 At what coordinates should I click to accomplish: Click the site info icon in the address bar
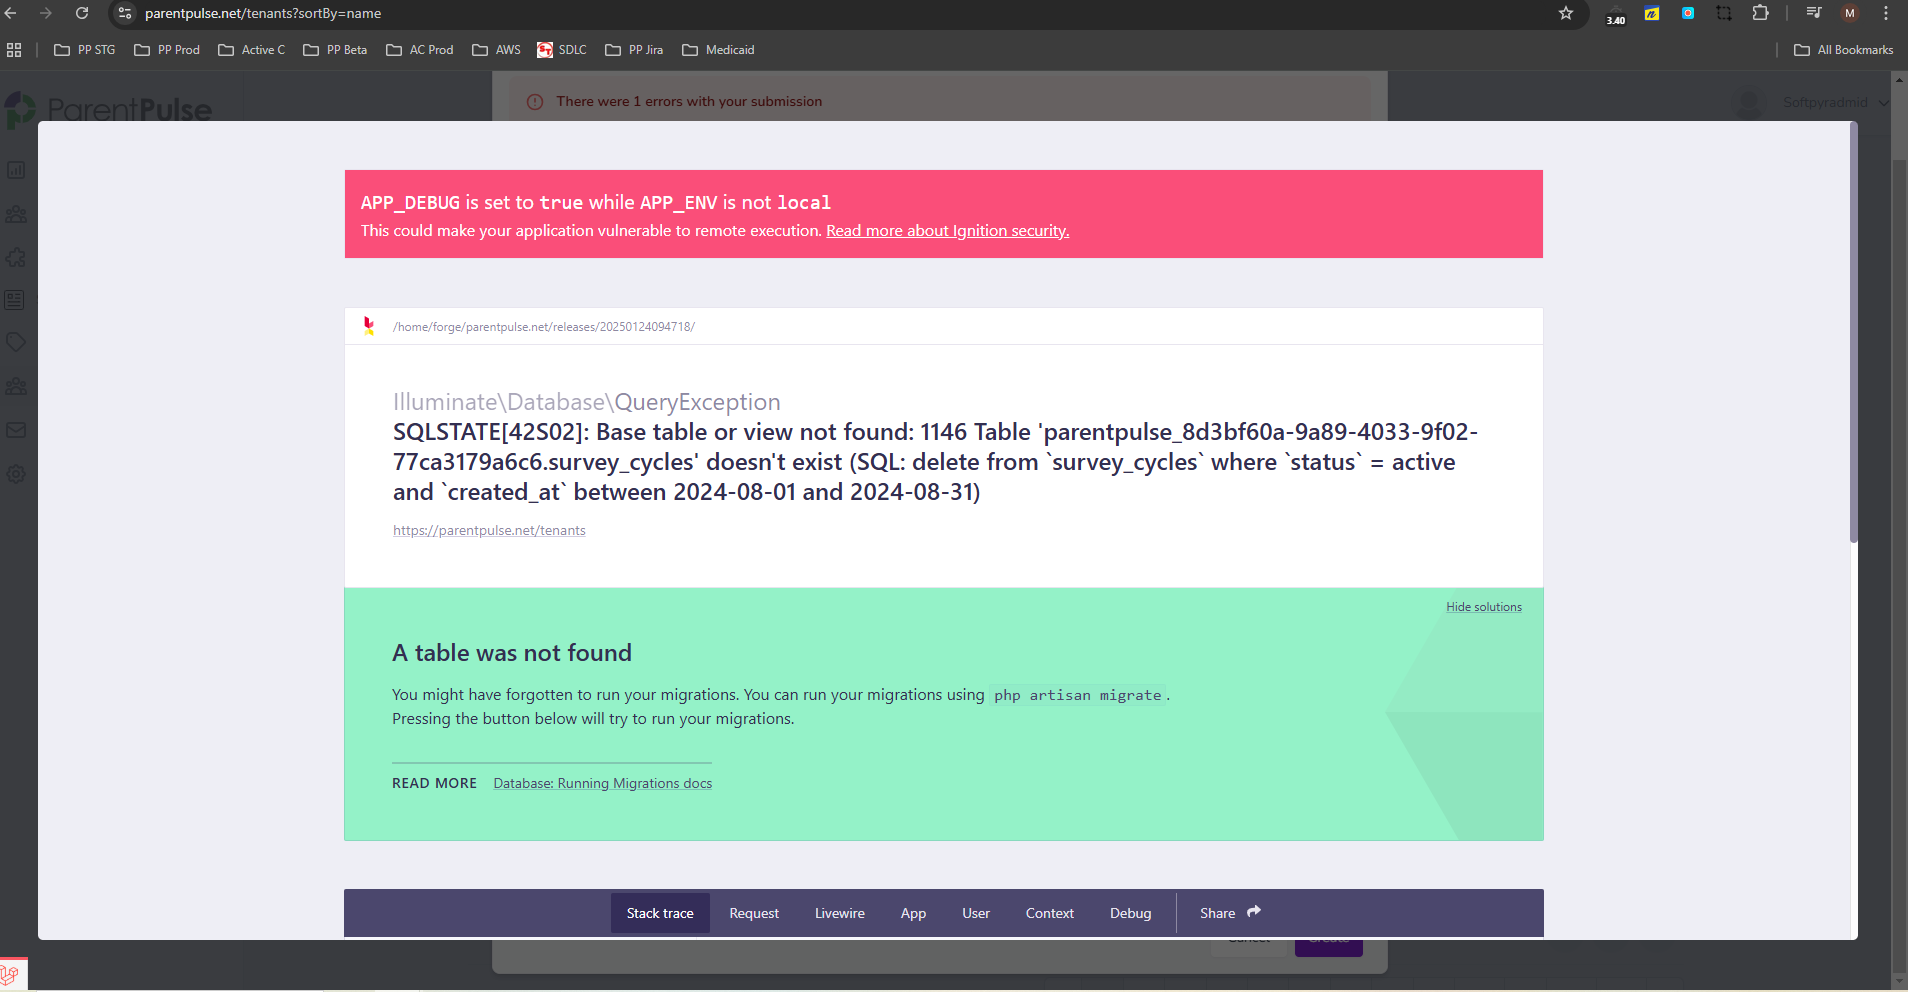(125, 13)
